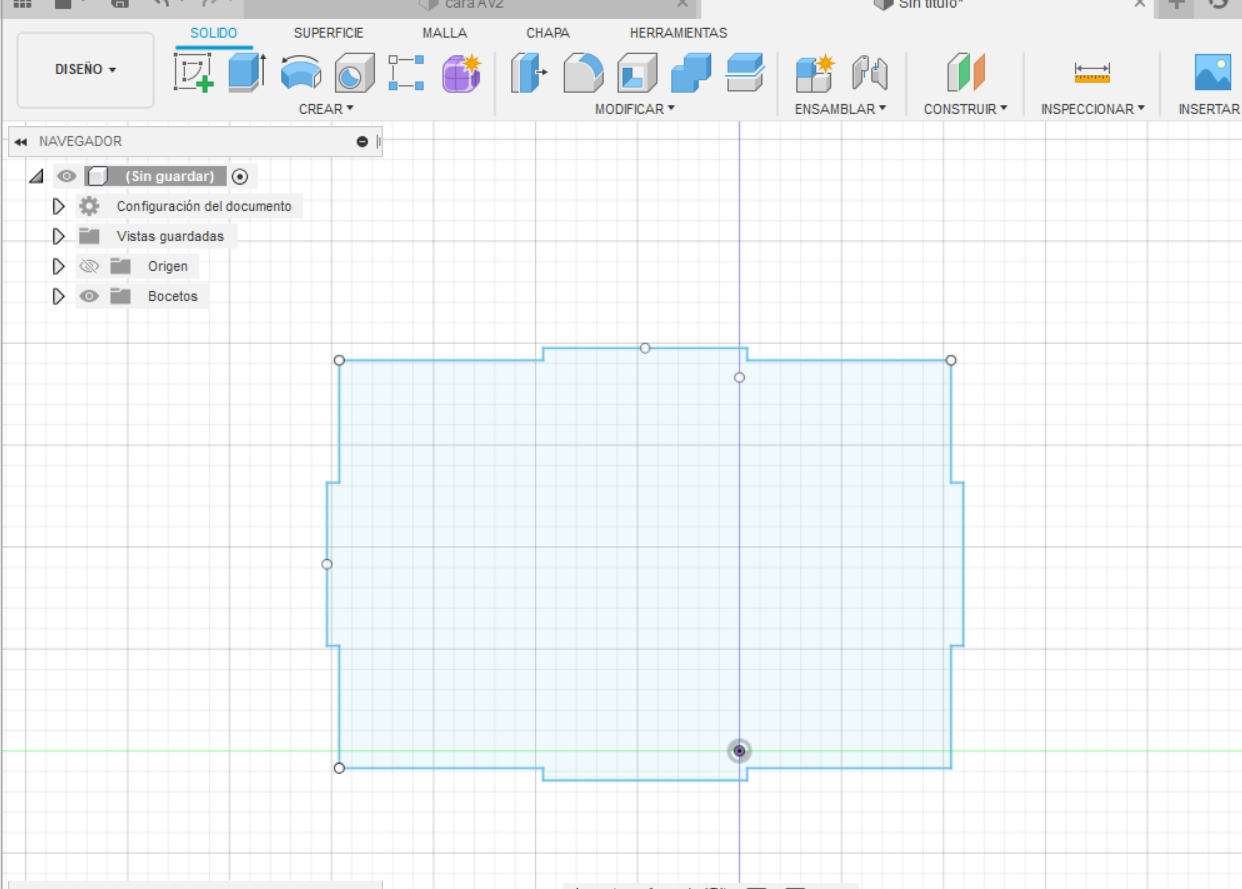Select the Hole tool
The image size is (1242, 889).
(x=354, y=73)
